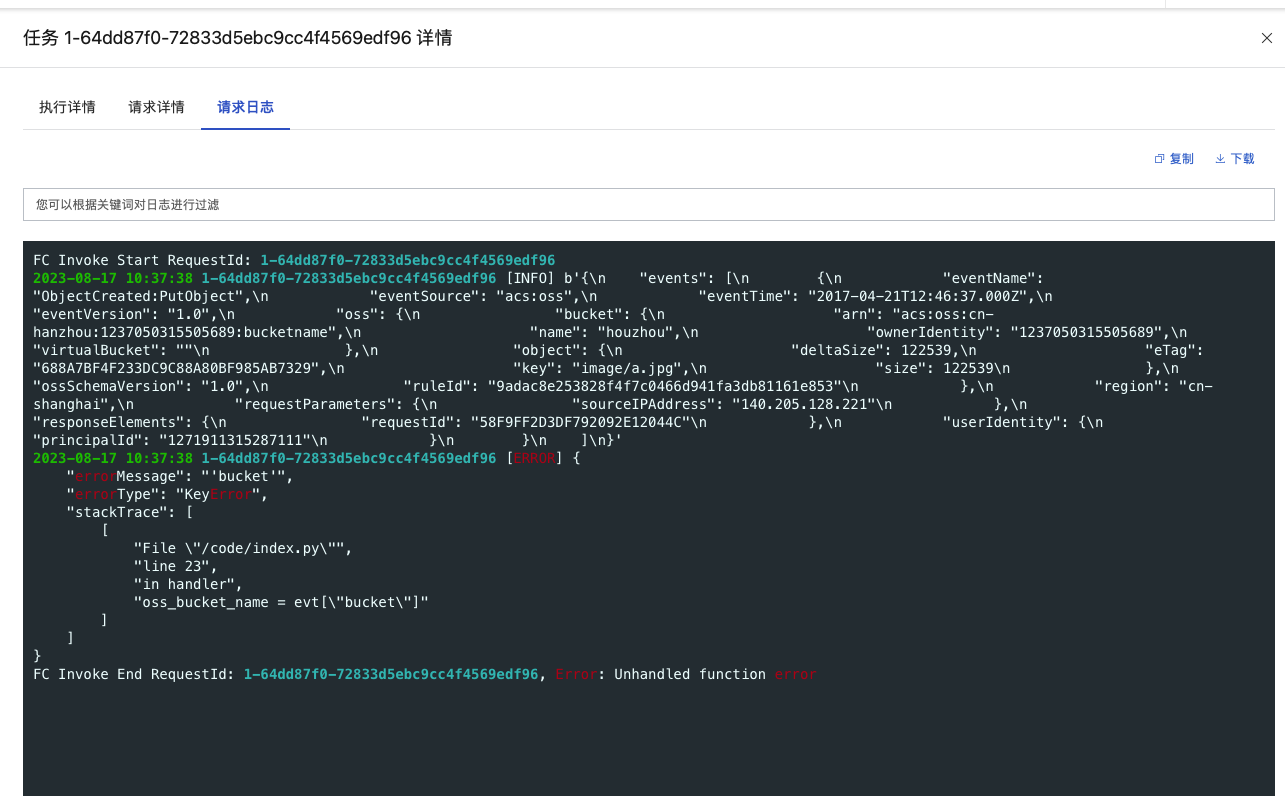This screenshot has width=1285, height=797.
Task: Click the download icon beside 下载
Action: pos(1220,159)
